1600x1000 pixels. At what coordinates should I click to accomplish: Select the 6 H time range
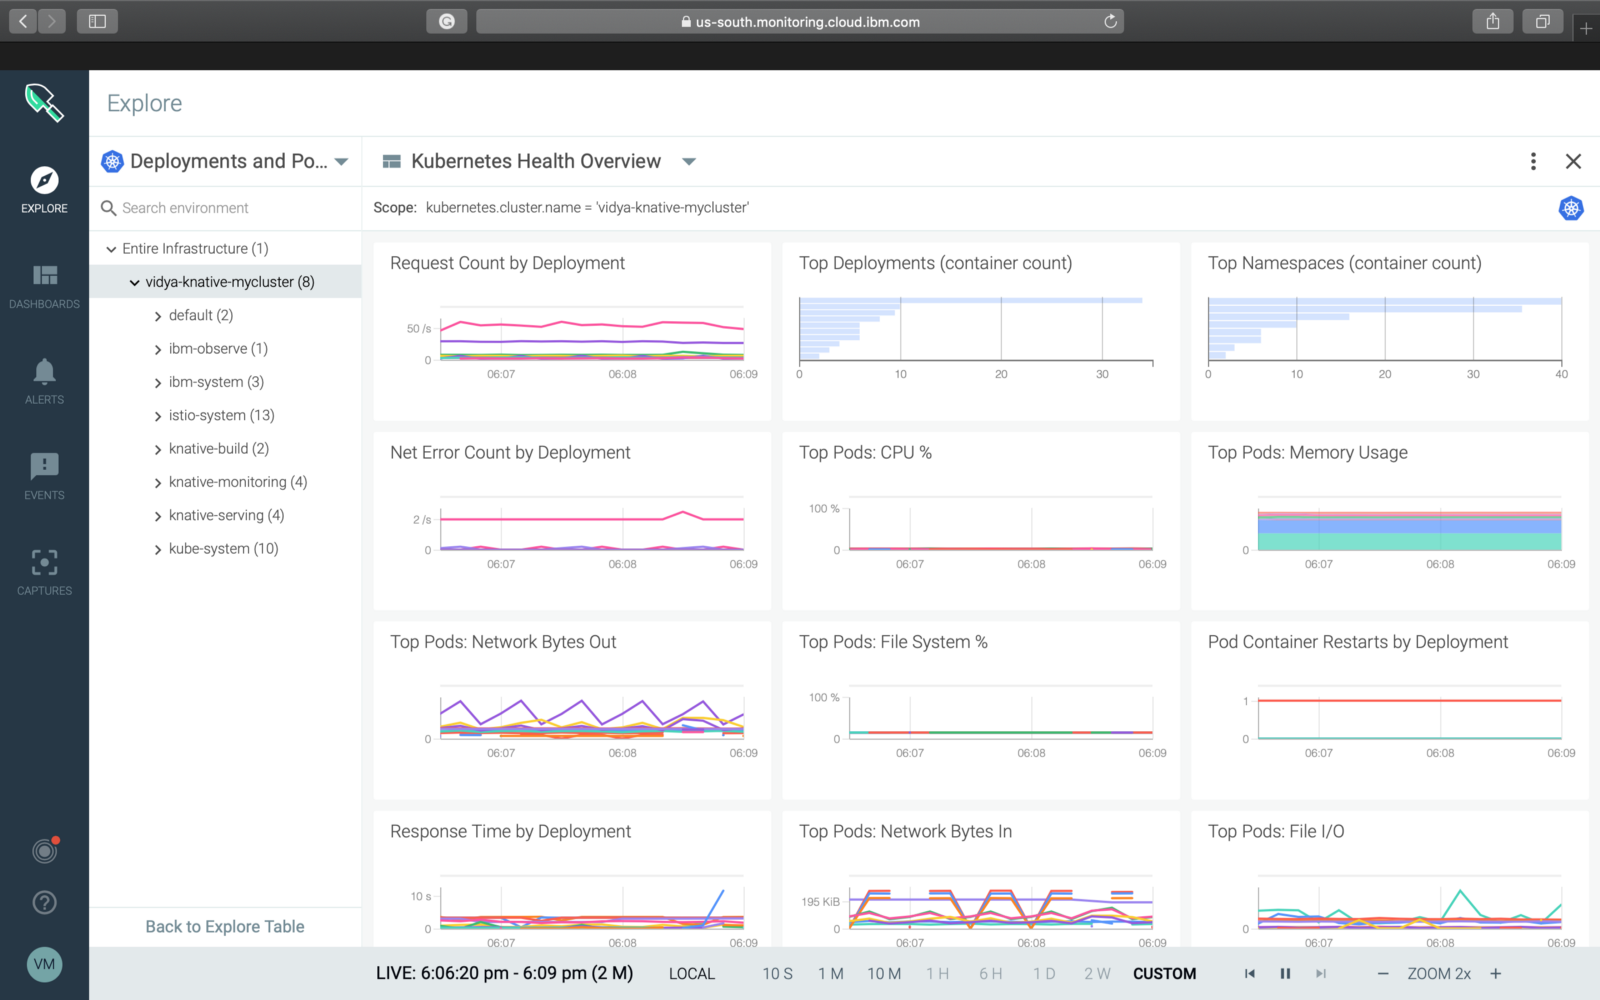990,973
